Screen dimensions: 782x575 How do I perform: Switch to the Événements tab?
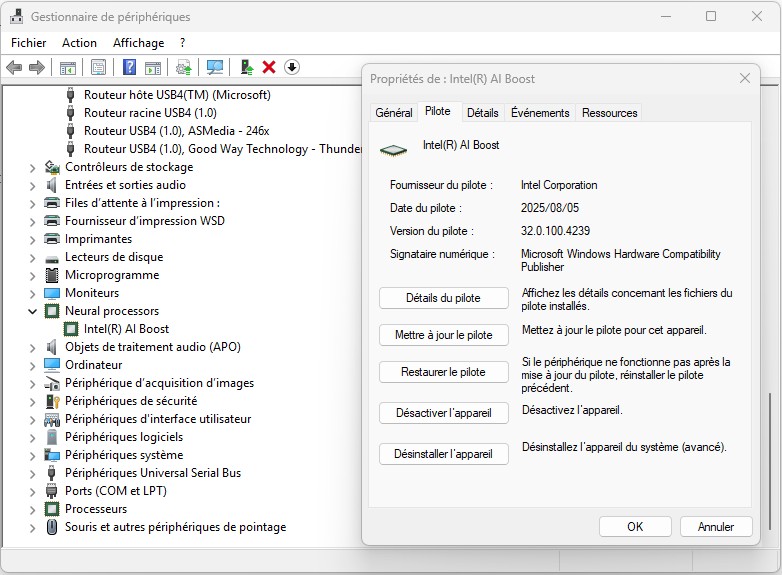tap(540, 113)
